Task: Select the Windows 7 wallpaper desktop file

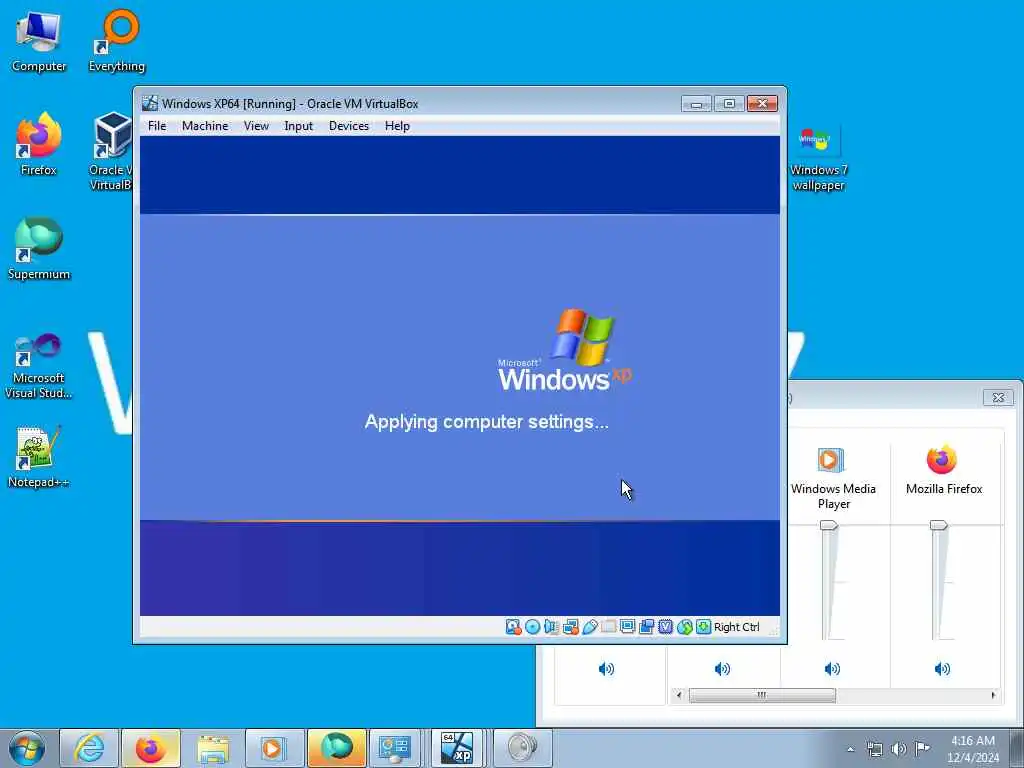Action: click(818, 159)
